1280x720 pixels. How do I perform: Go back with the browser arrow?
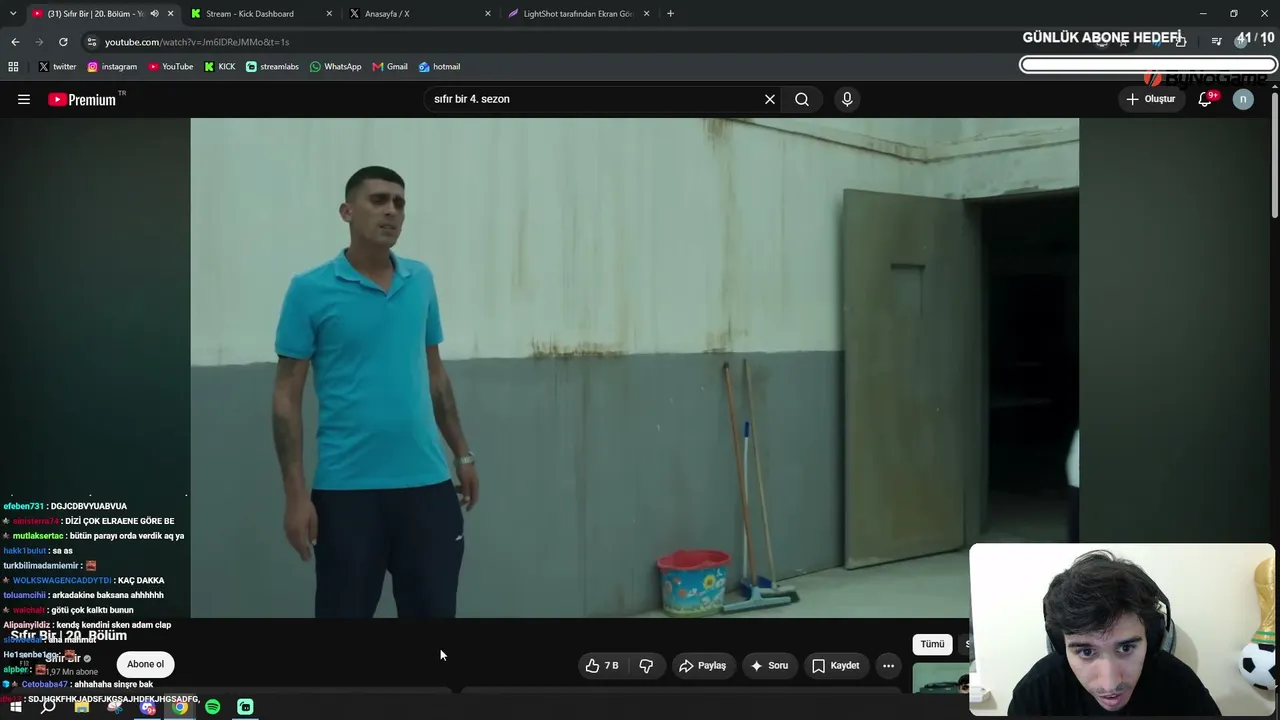click(x=15, y=42)
